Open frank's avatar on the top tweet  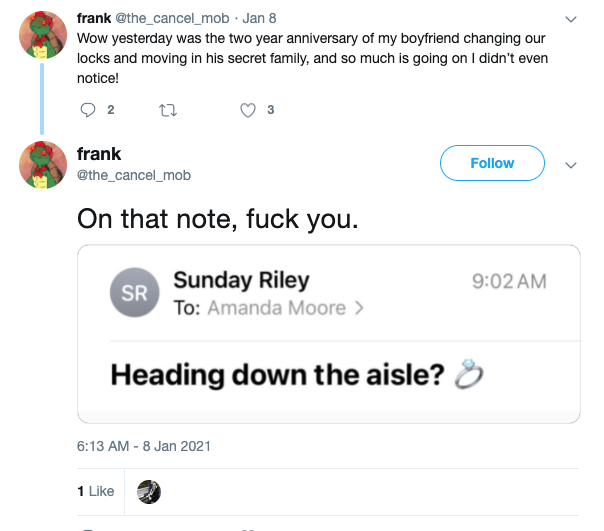pyautogui.click(x=44, y=35)
